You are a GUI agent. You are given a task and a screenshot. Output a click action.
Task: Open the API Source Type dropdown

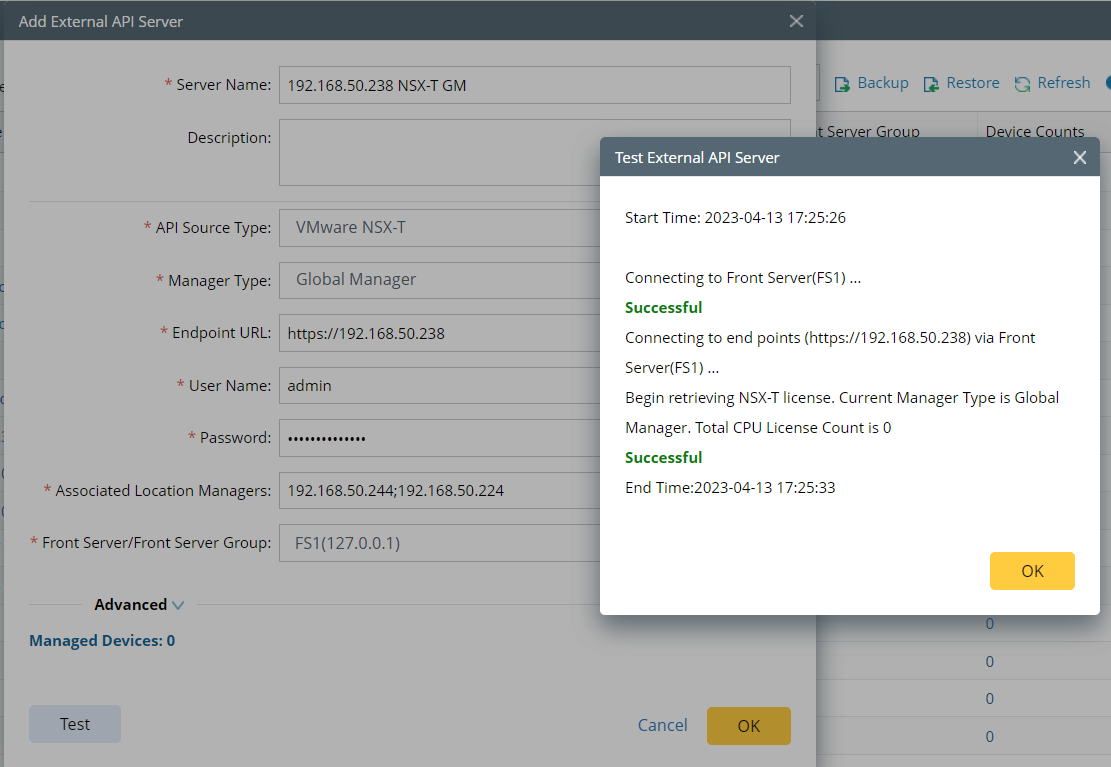click(440, 228)
